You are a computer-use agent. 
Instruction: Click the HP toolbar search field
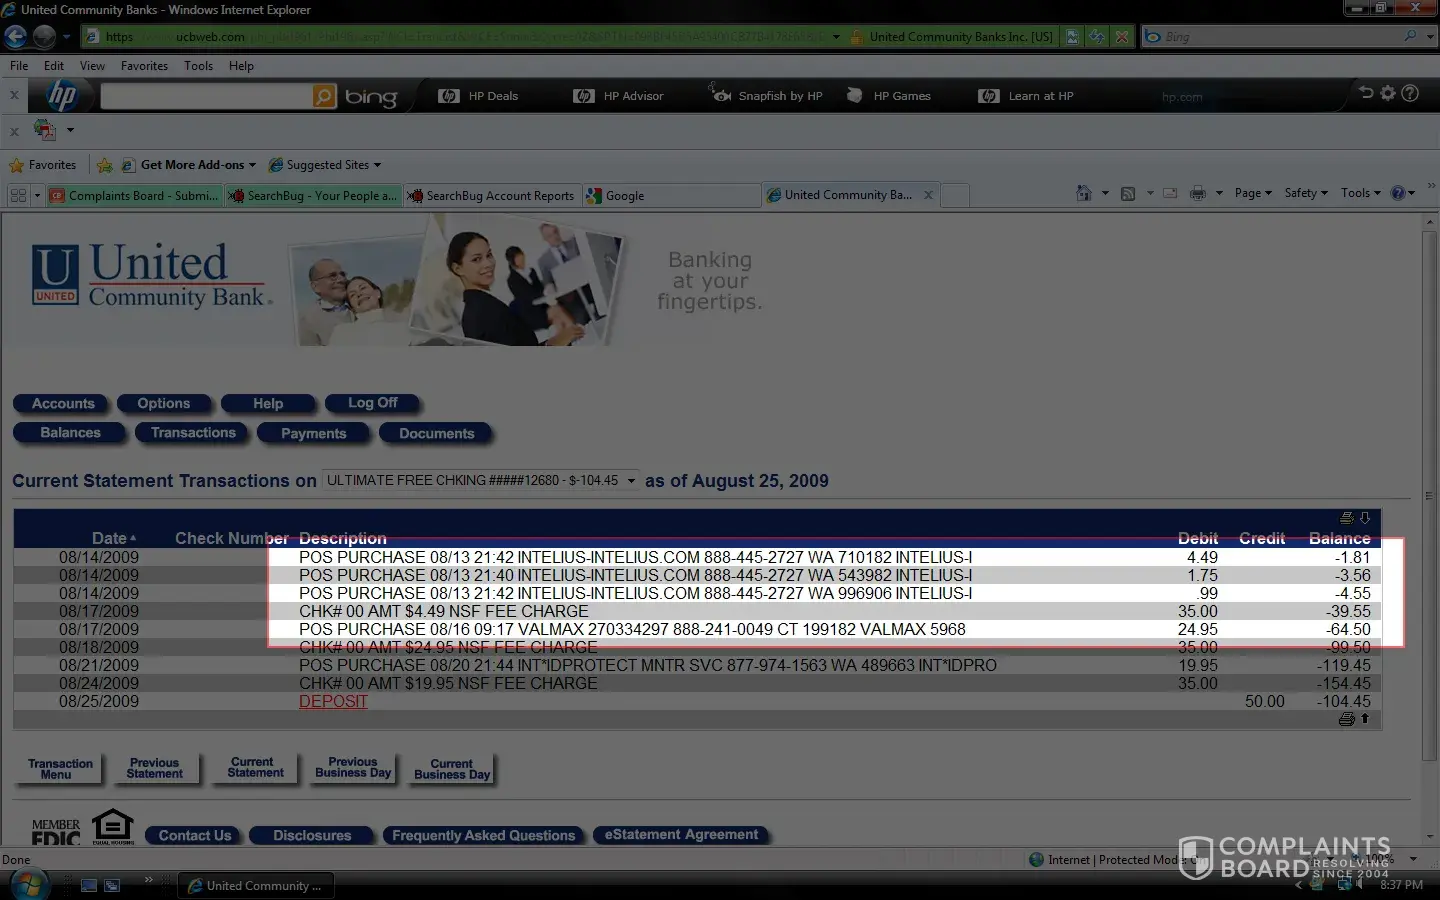pos(206,96)
